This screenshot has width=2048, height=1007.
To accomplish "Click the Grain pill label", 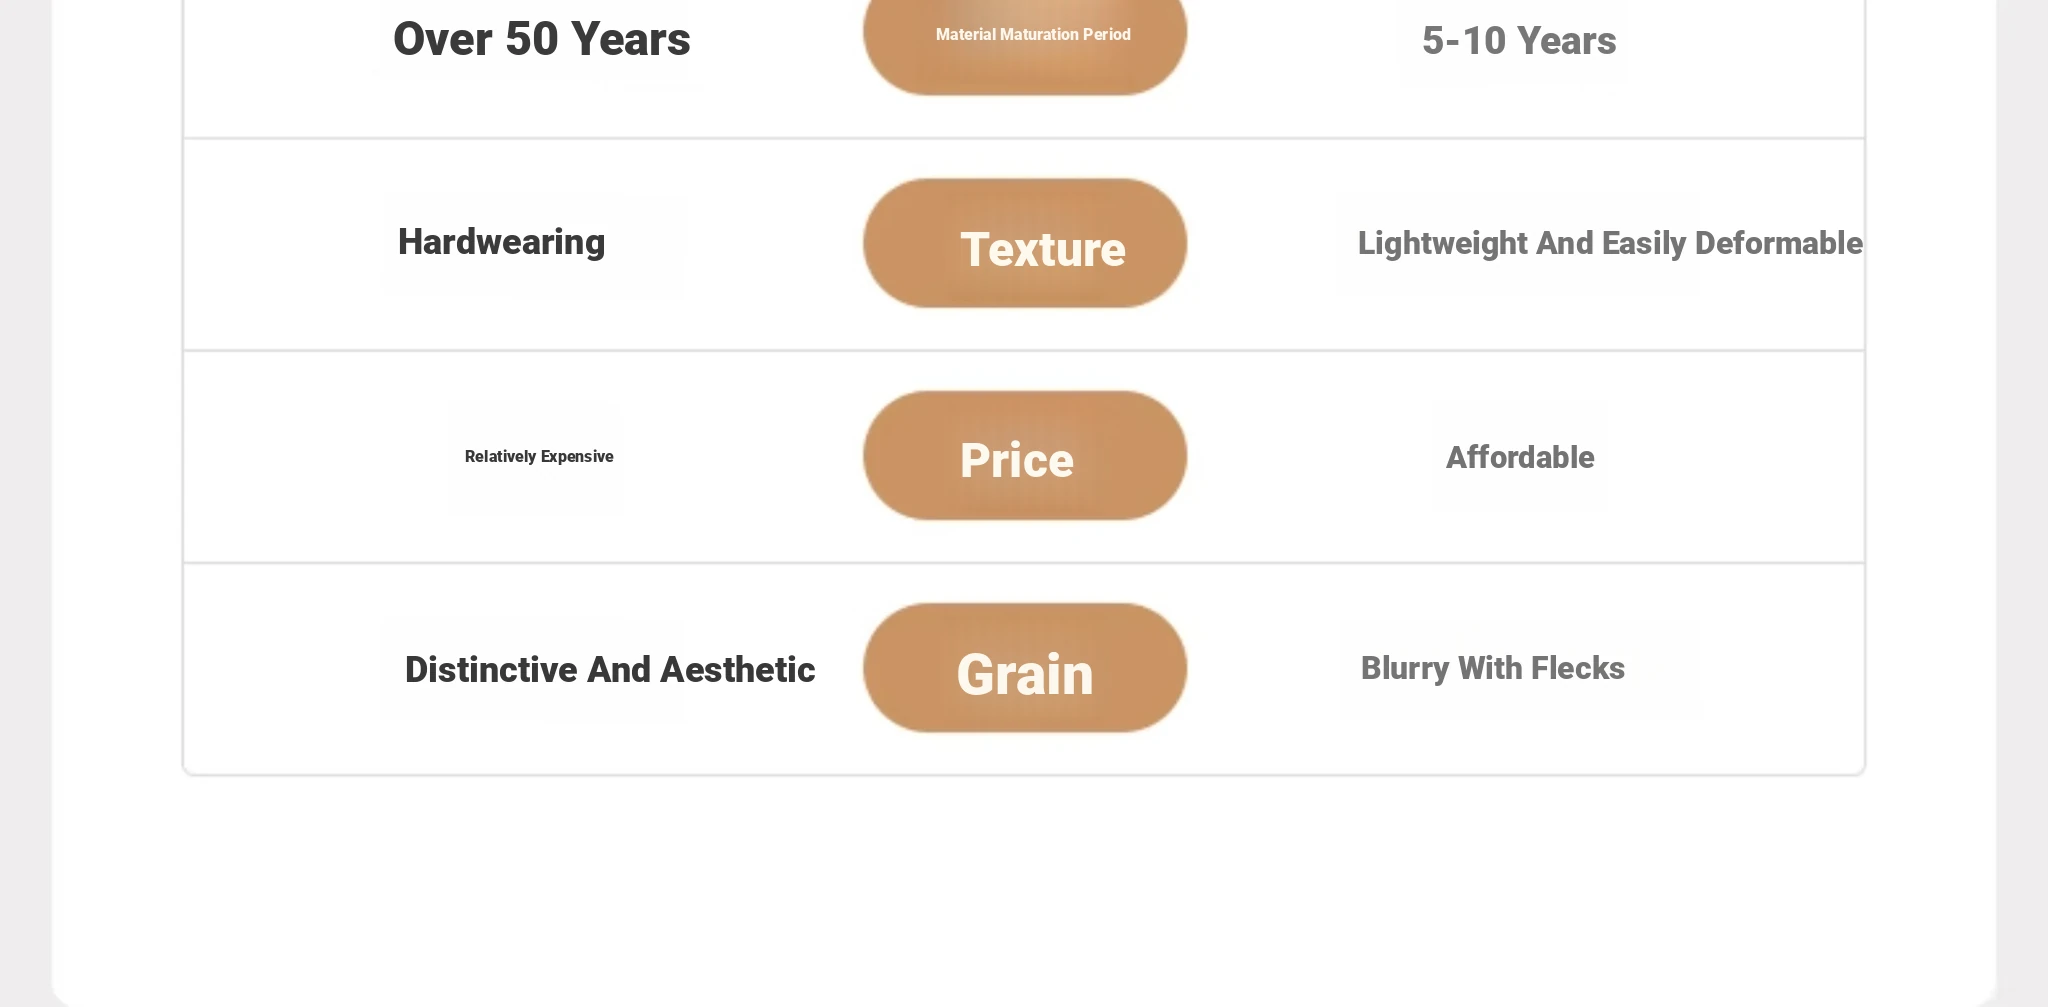I will pos(1025,667).
